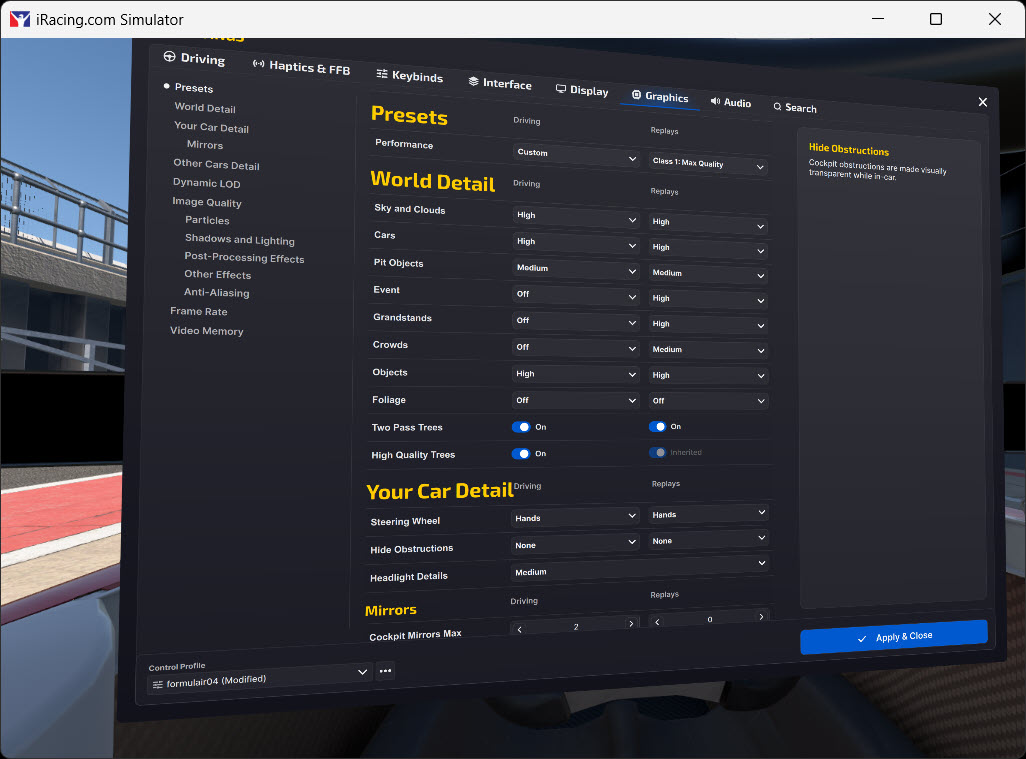Select Video Memory in the sidebar
The image size is (1026, 759).
coord(207,330)
